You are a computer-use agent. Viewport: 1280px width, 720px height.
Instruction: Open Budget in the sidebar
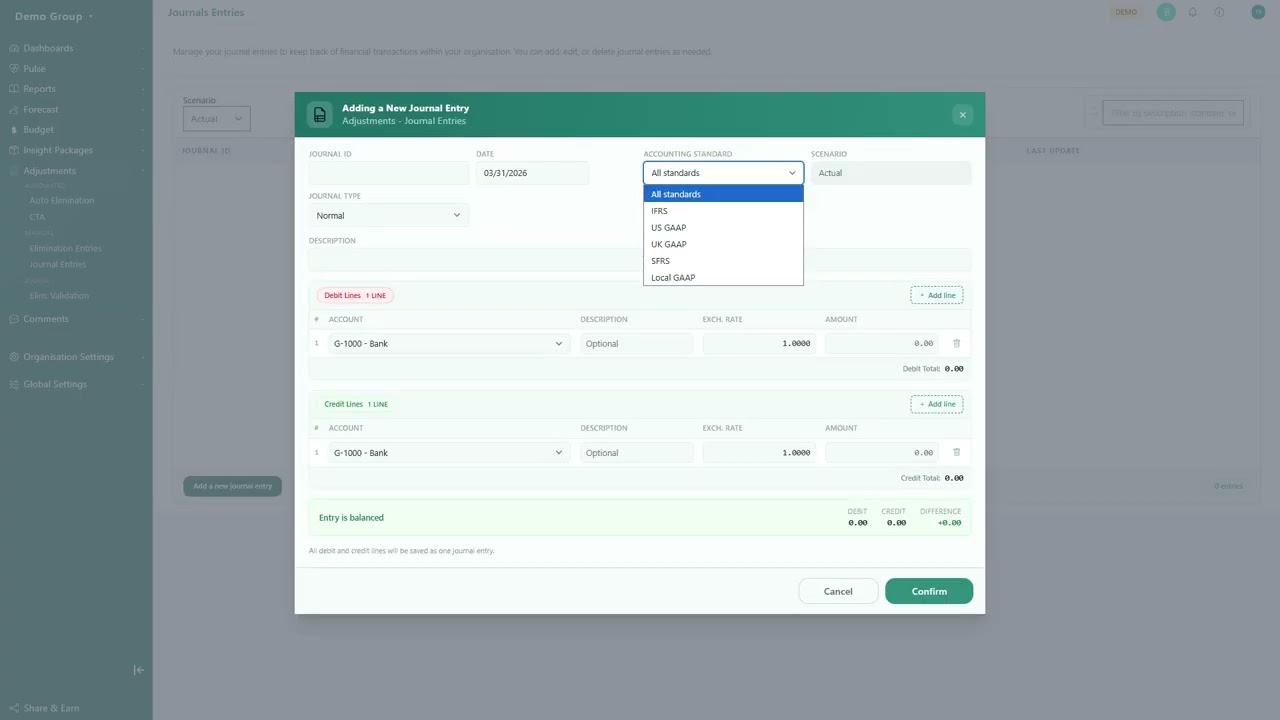tap(38, 130)
